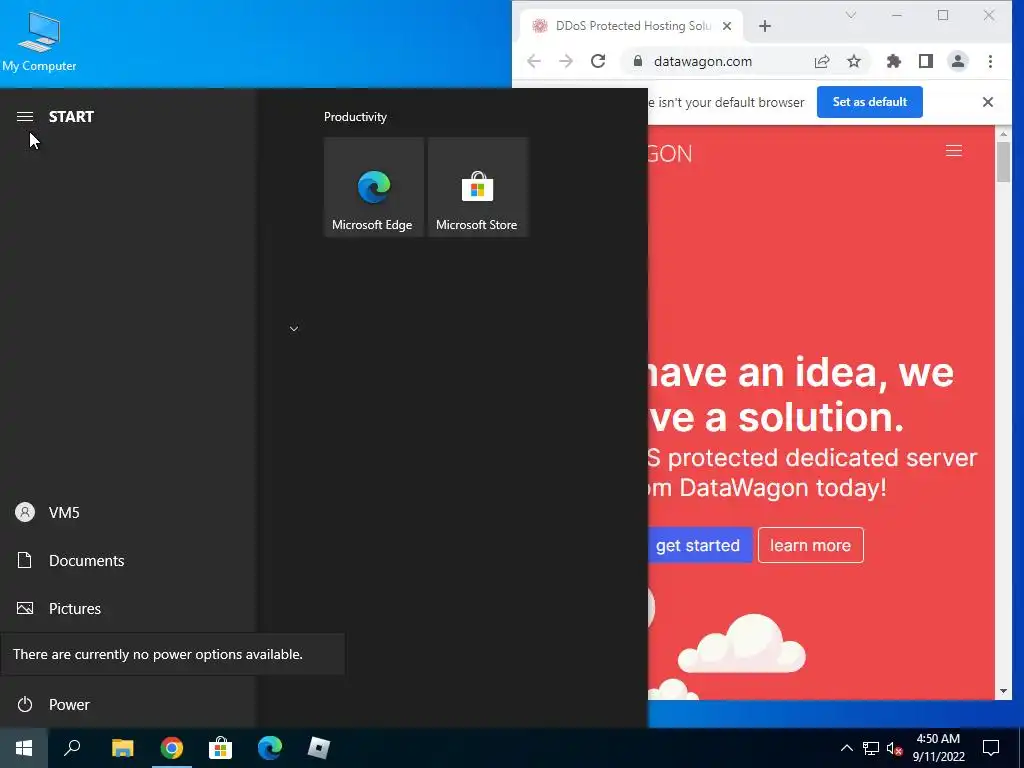The height and width of the screenshot is (768, 1024).
Task: Close the DDoS Protected Hosting tab
Action: coord(727,26)
